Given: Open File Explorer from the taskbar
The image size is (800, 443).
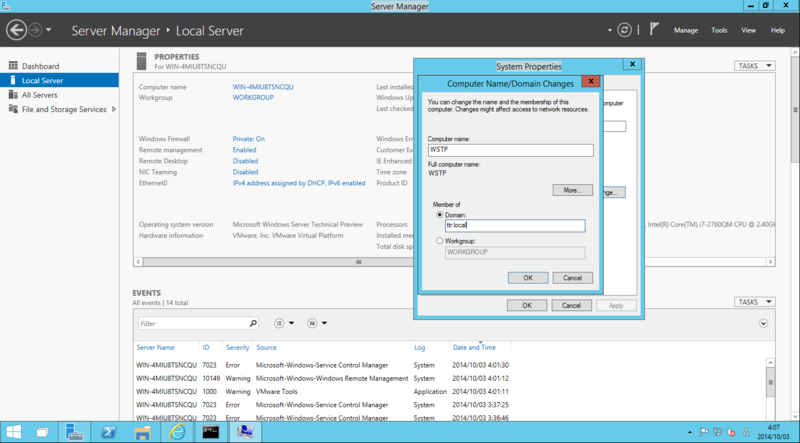Looking at the screenshot, I should pos(142,432).
